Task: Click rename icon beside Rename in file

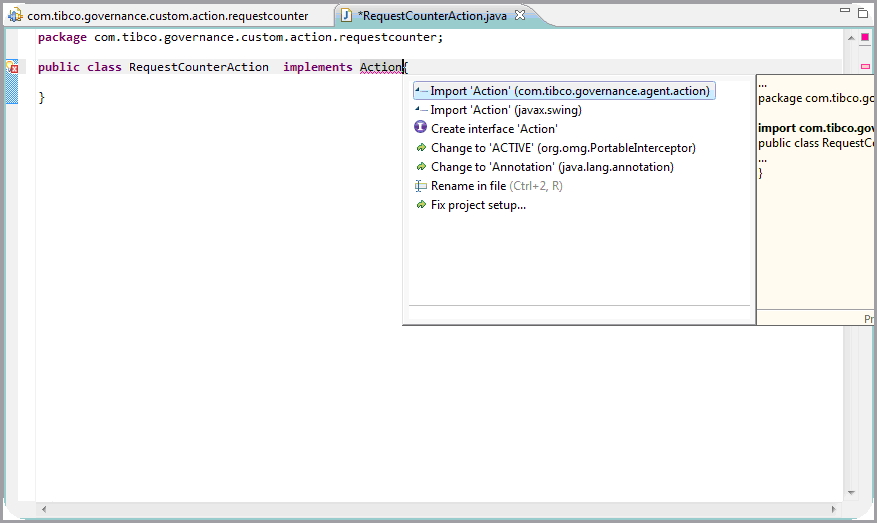Action: pyautogui.click(x=421, y=186)
